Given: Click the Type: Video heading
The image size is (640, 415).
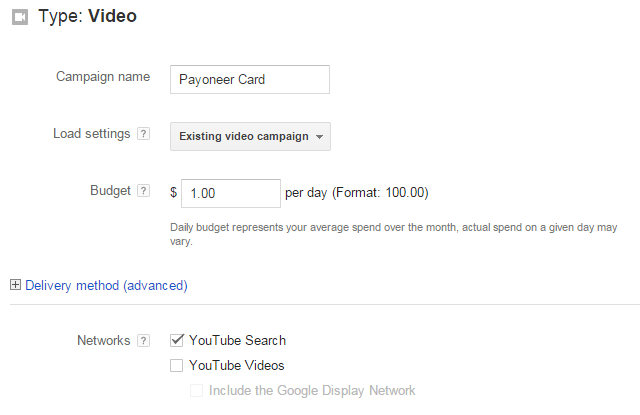Looking at the screenshot, I should [x=87, y=16].
